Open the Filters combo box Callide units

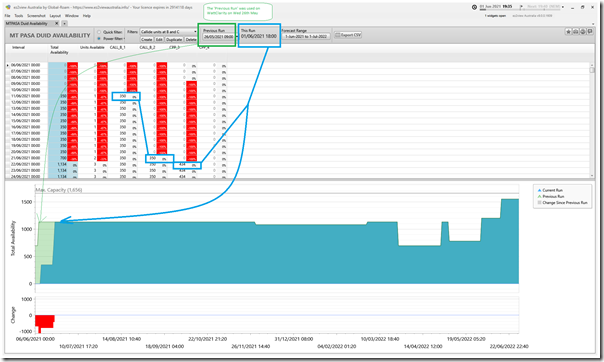168,32
